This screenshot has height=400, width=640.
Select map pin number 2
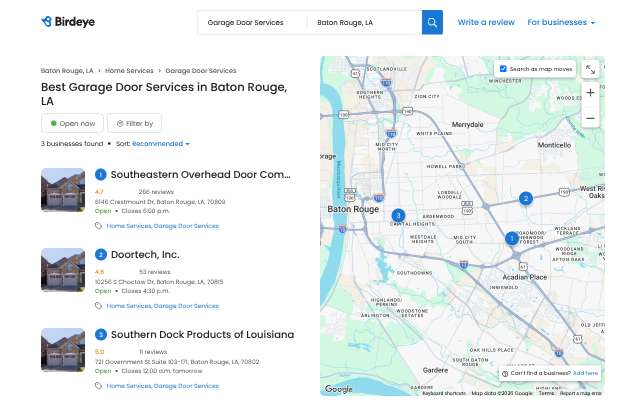(x=526, y=198)
